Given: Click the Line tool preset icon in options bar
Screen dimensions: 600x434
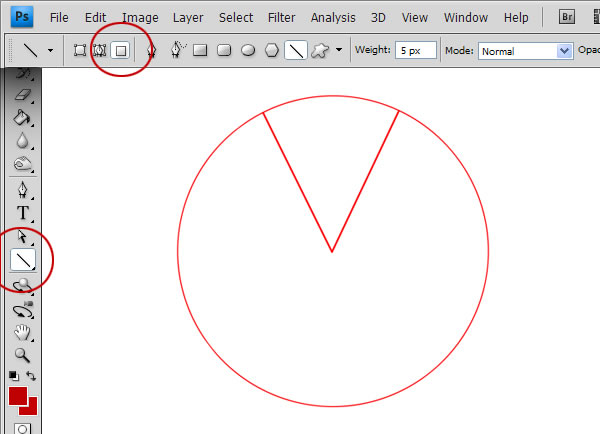Looking at the screenshot, I should click(31, 50).
